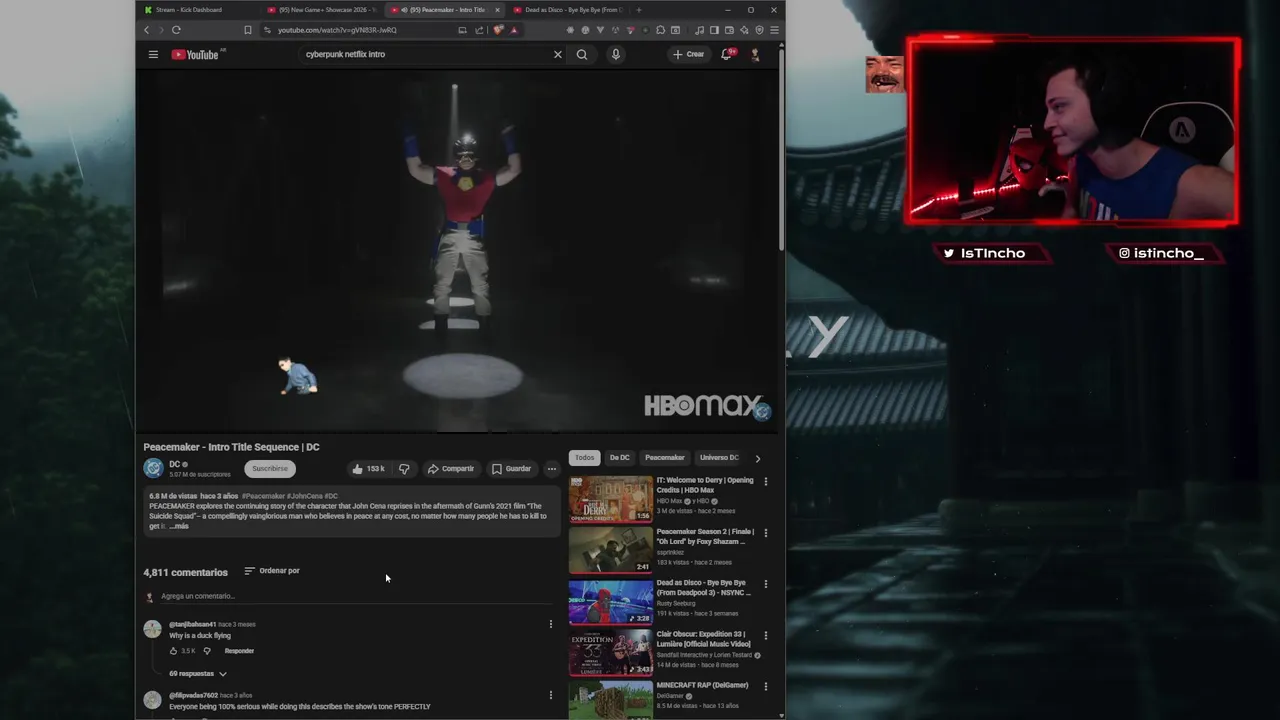Screen dimensions: 1280x720
Task: Close the Peacemaker tab
Action: coord(497,10)
